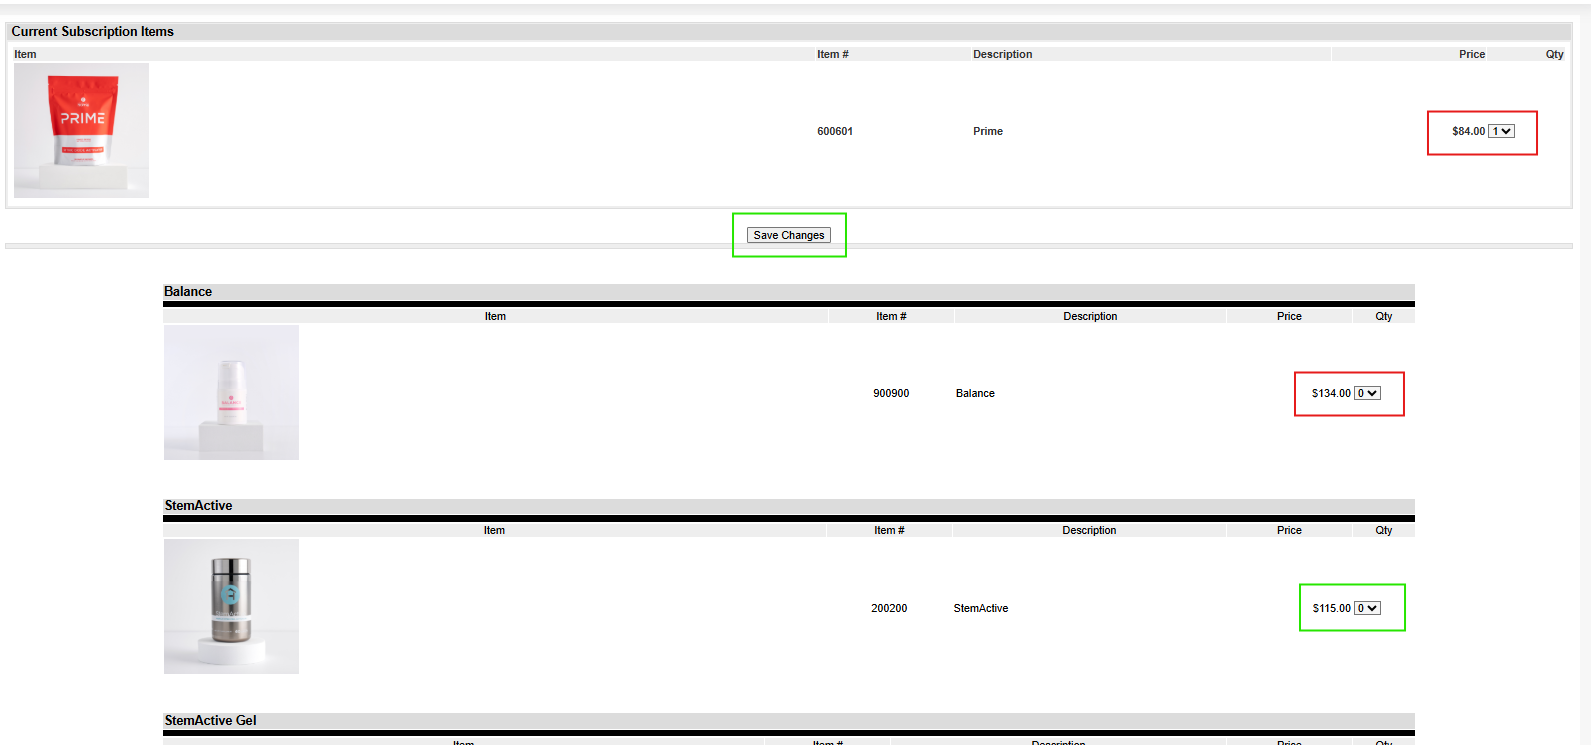
Task: Click the Prime product image
Action: point(81,130)
